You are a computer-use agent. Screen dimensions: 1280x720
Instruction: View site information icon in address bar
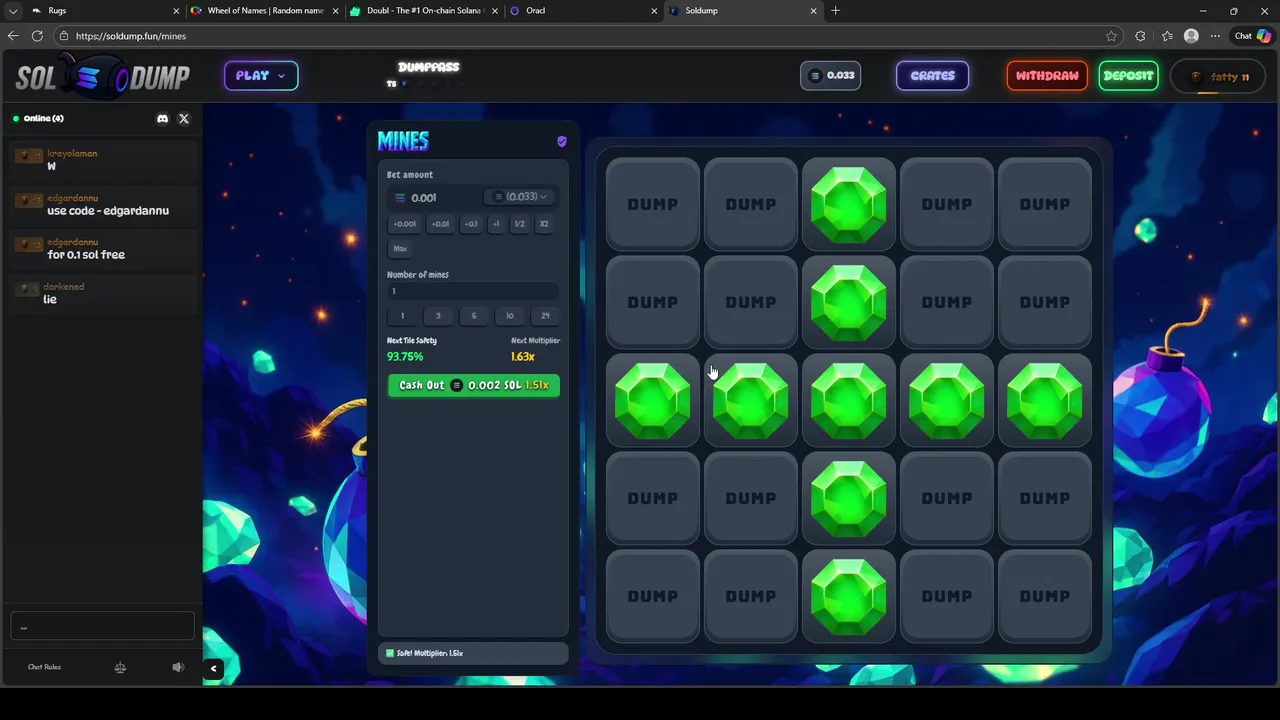(x=64, y=36)
